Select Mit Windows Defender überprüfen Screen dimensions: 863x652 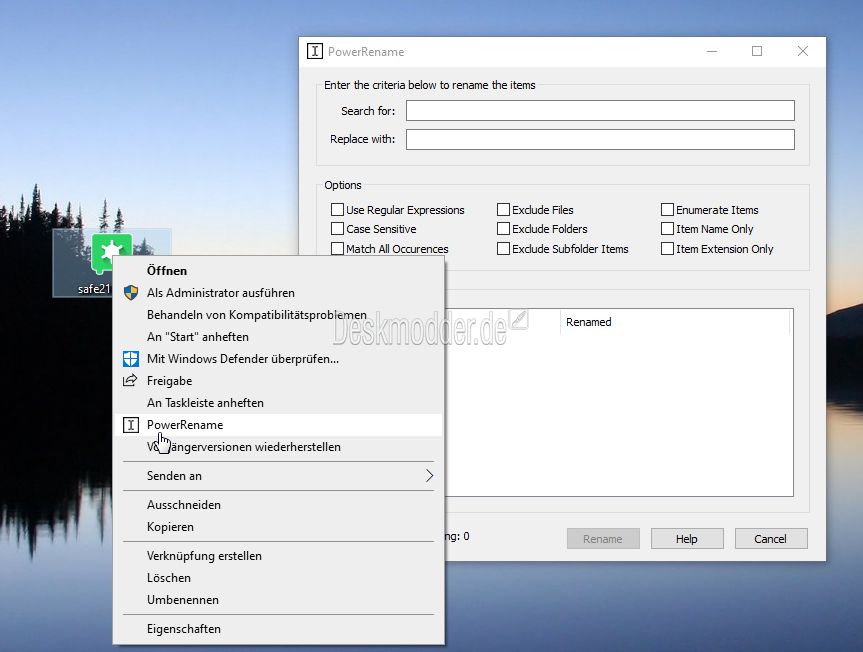click(x=277, y=359)
